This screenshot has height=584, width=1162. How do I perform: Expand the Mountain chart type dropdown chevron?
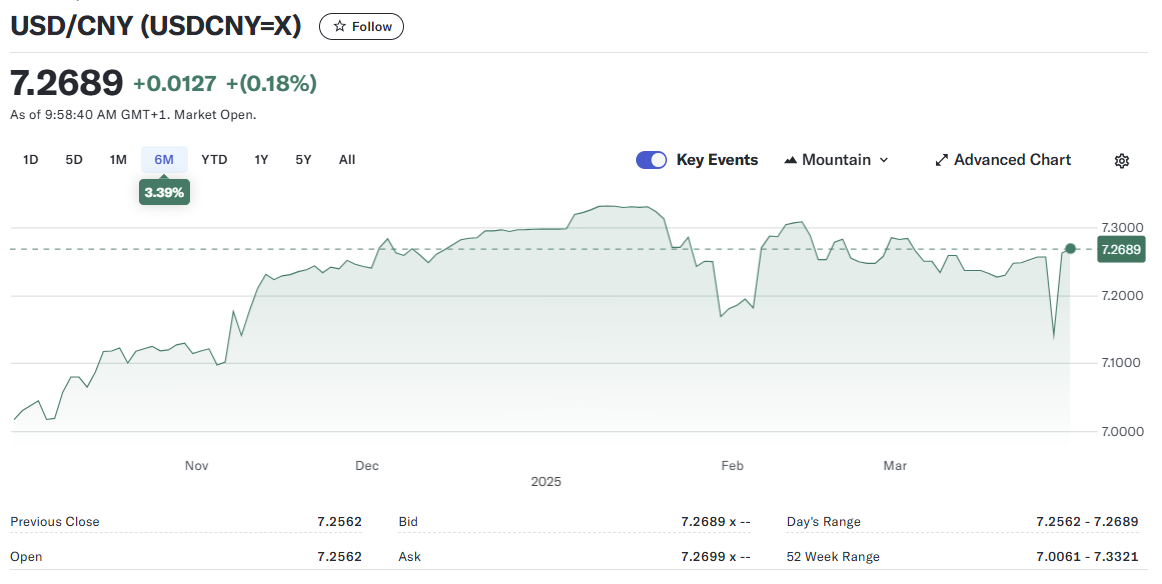(x=883, y=161)
